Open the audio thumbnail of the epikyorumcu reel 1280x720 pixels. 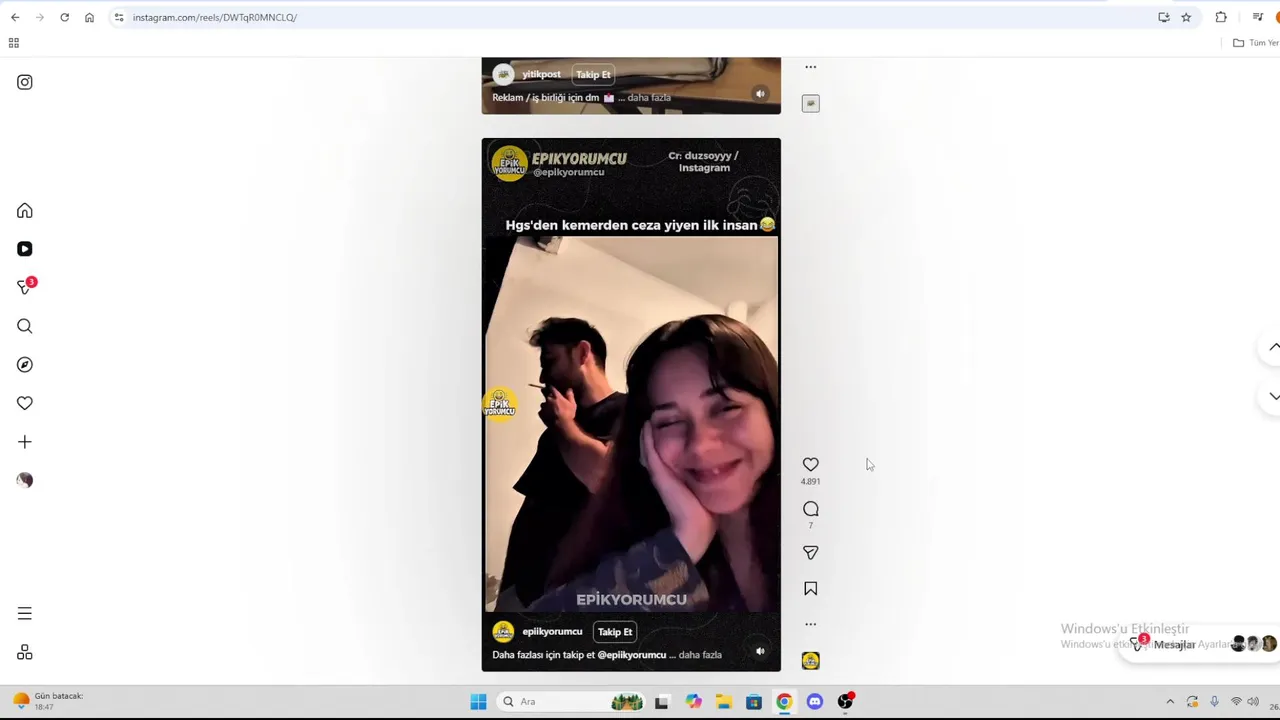tap(811, 661)
